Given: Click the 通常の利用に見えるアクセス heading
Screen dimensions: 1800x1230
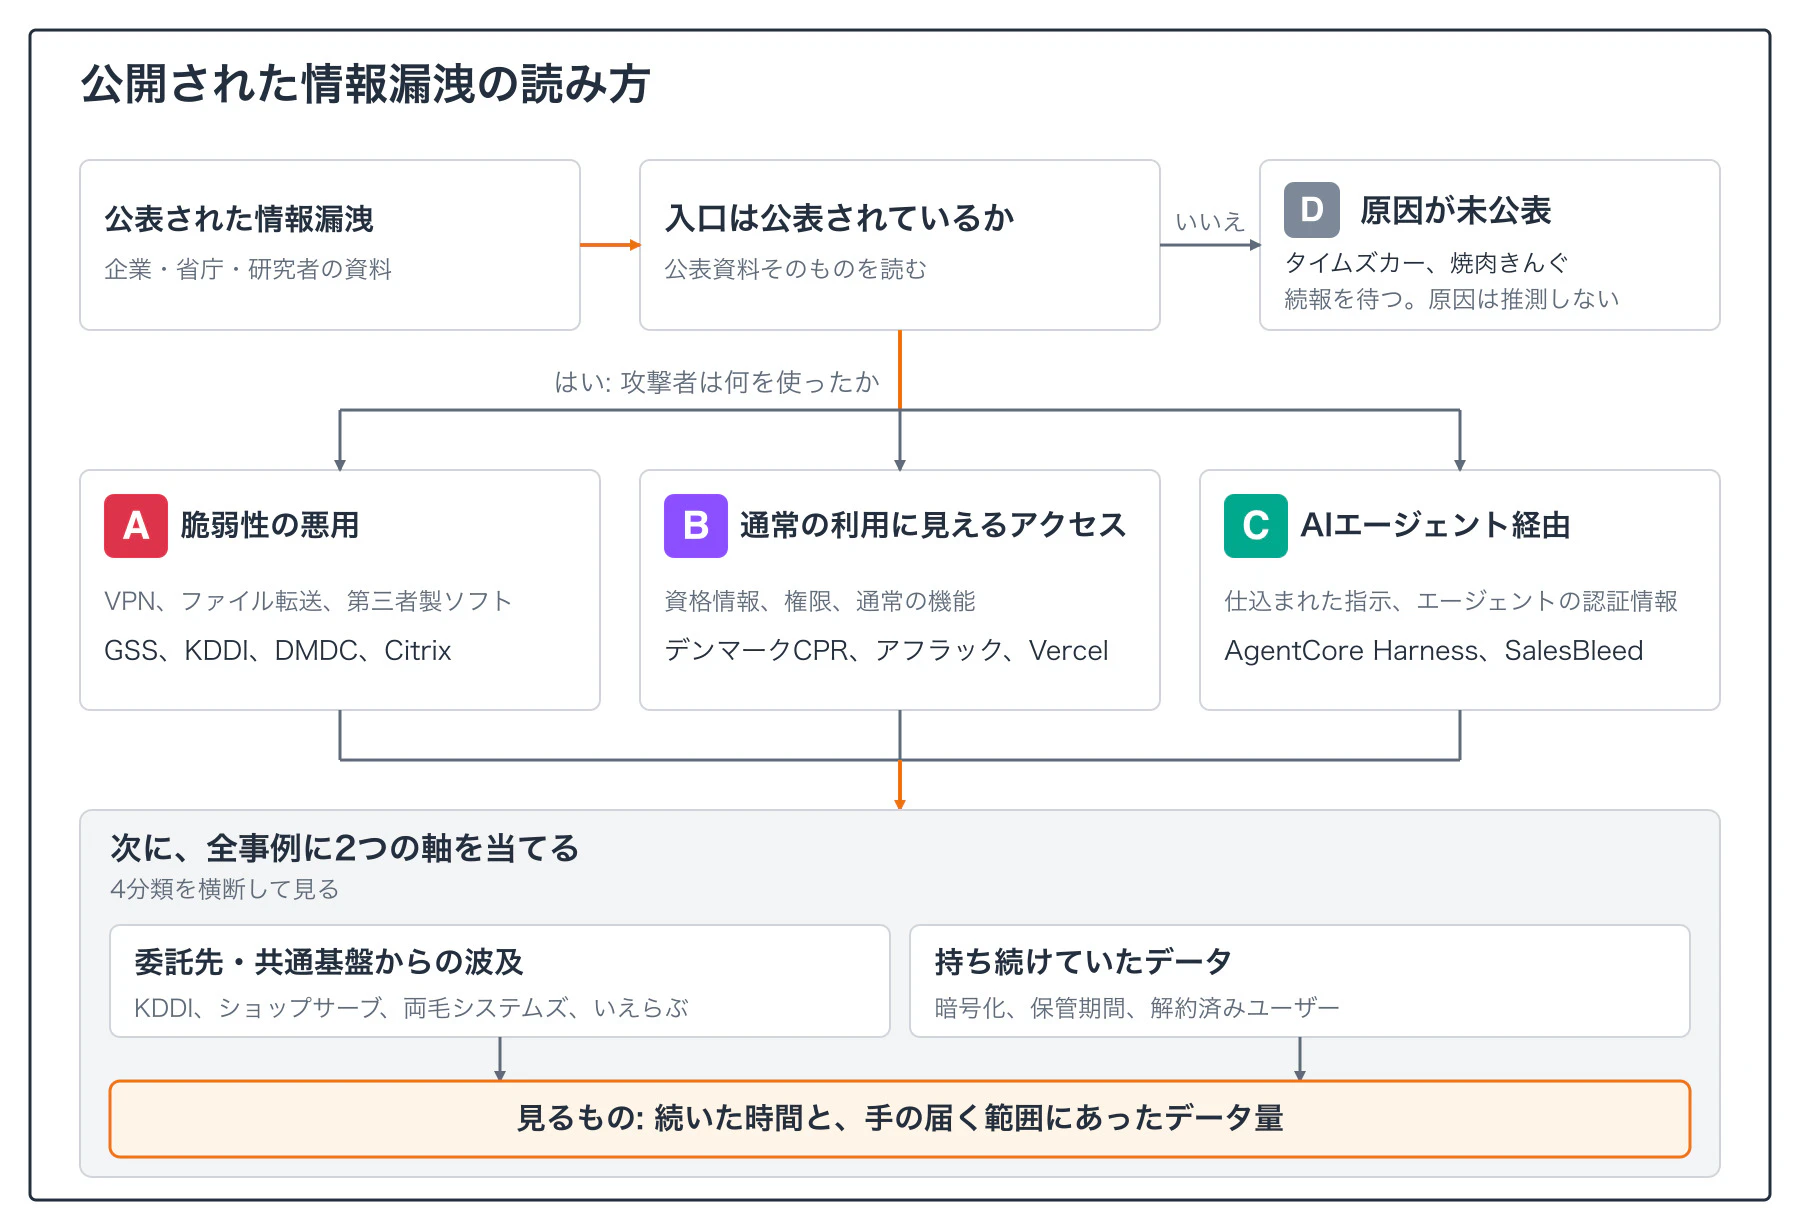Looking at the screenshot, I should (x=933, y=525).
